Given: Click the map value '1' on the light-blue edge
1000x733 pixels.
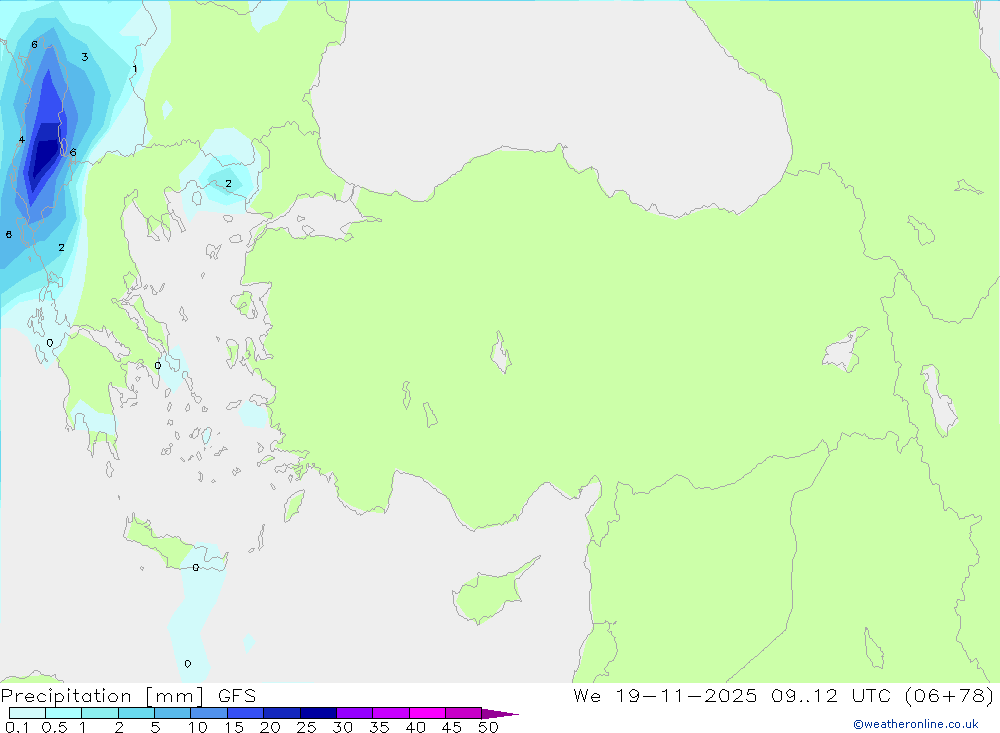Looking at the screenshot, I should (x=135, y=68).
